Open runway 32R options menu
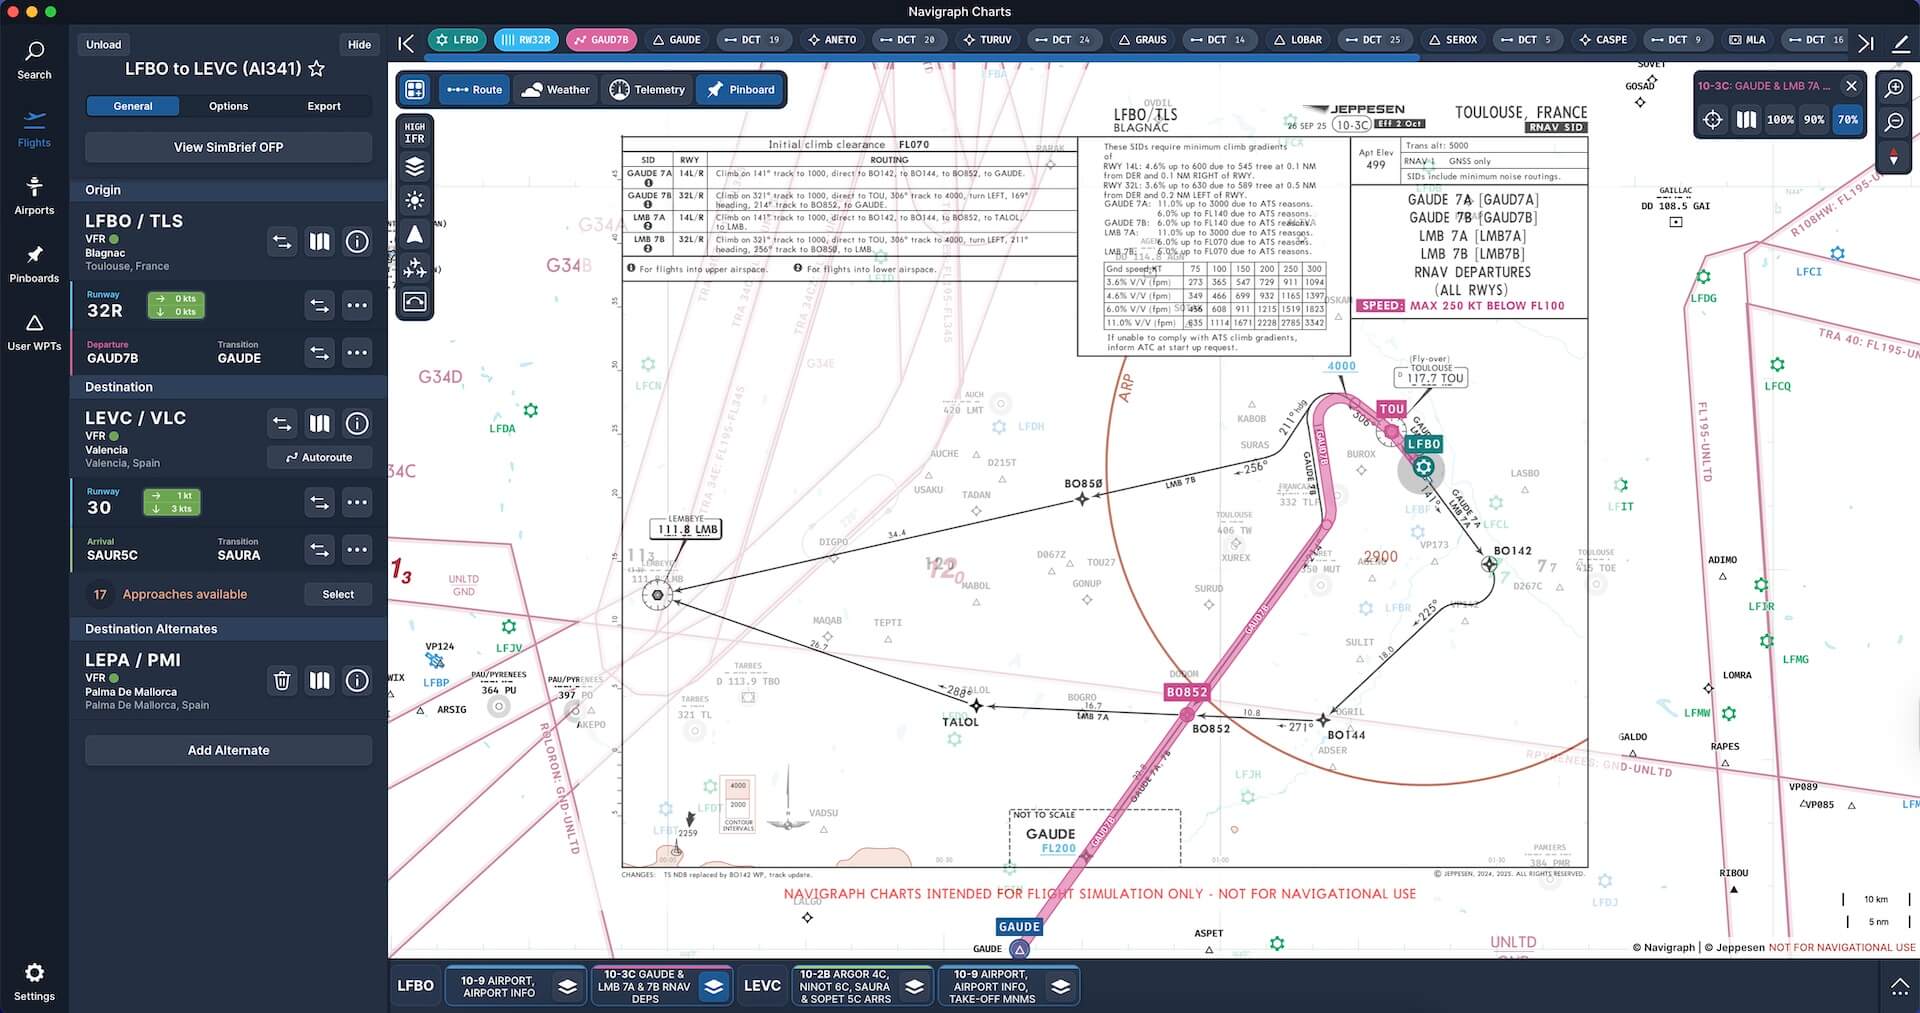Image resolution: width=1920 pixels, height=1013 pixels. pyautogui.click(x=357, y=306)
